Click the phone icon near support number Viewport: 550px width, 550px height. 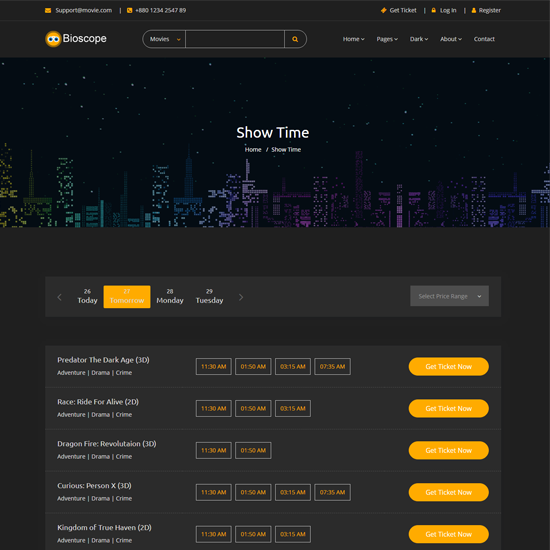(129, 11)
